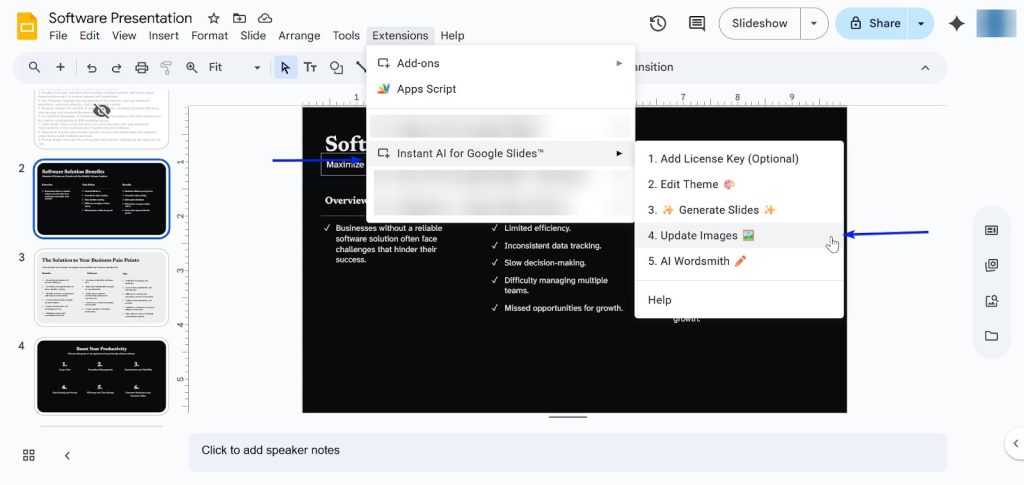Screen dimensions: 1024x485
Task: Select slide 3 thumbnail
Action: pos(101,287)
